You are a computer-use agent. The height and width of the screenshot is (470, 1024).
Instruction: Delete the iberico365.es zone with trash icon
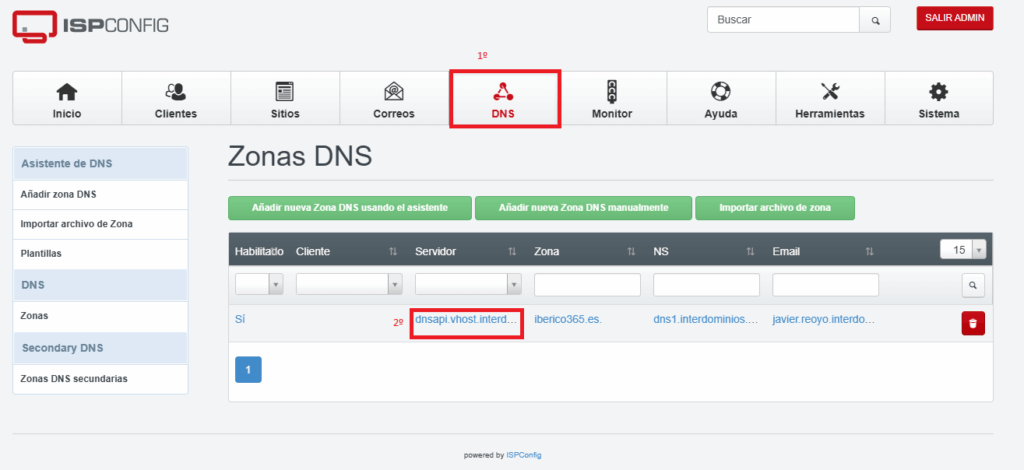[973, 323]
